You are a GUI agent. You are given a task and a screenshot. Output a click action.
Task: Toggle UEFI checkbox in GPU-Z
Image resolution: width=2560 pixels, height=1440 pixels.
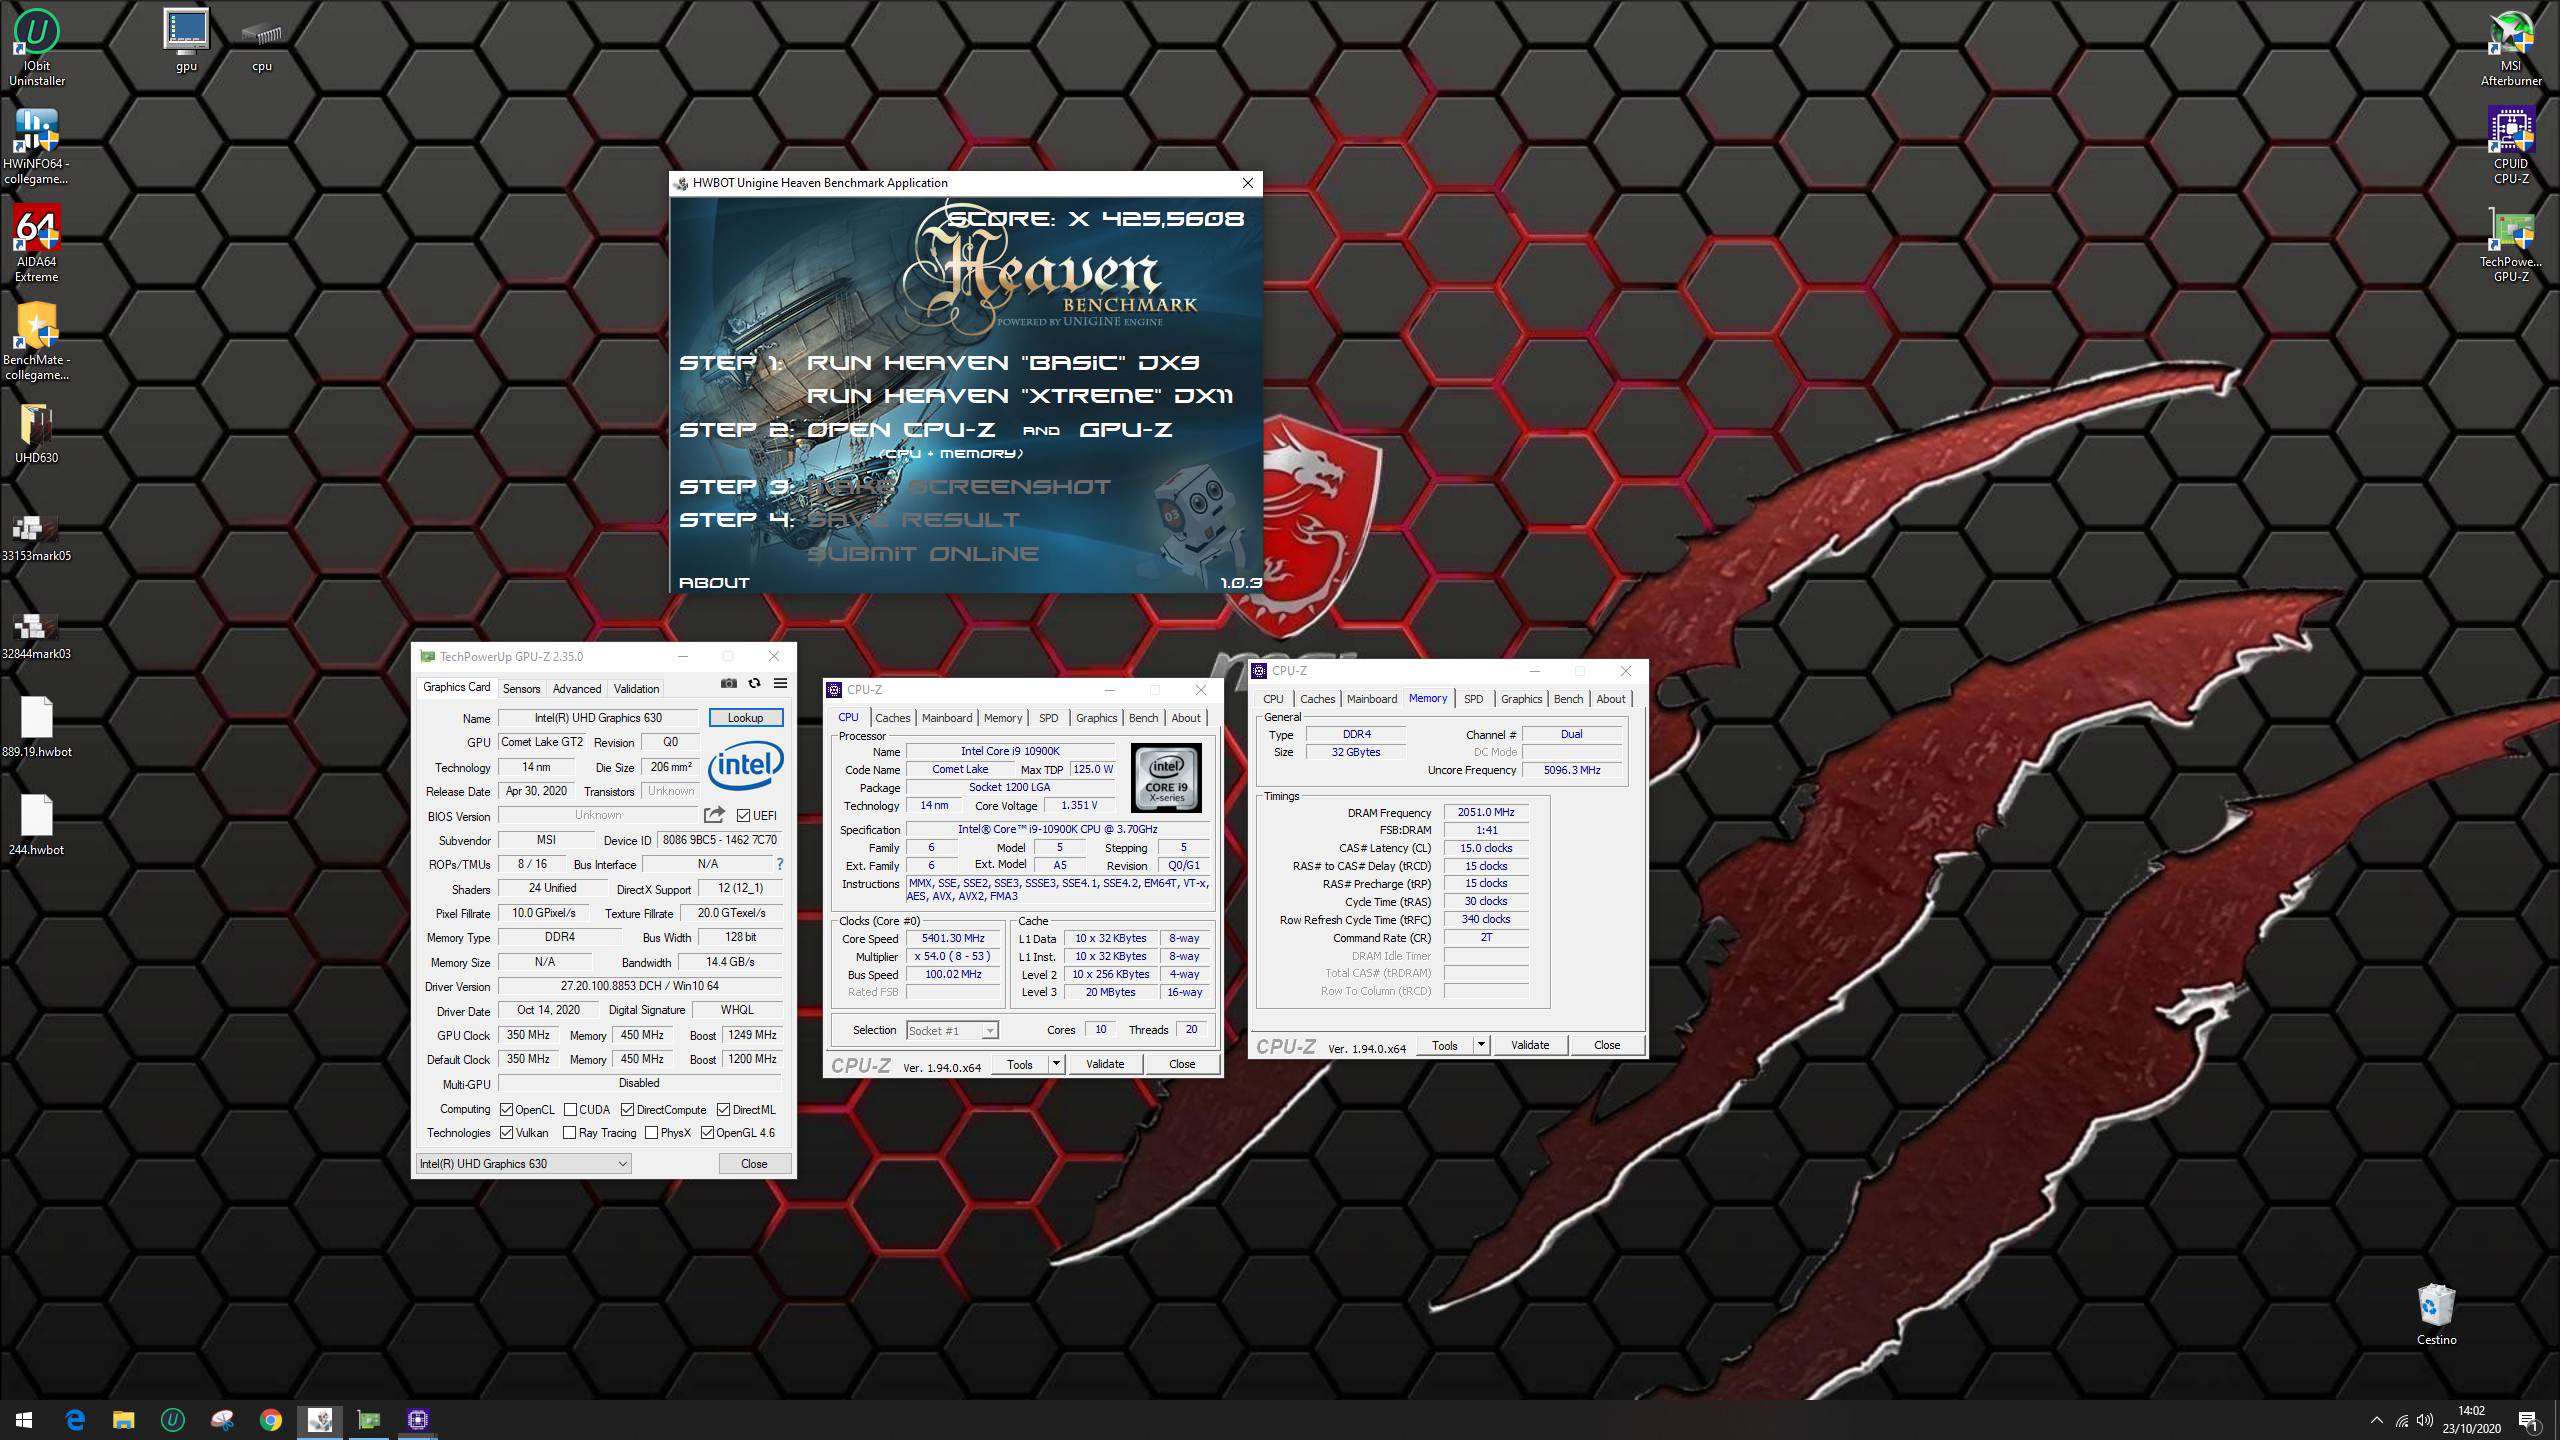[x=744, y=816]
